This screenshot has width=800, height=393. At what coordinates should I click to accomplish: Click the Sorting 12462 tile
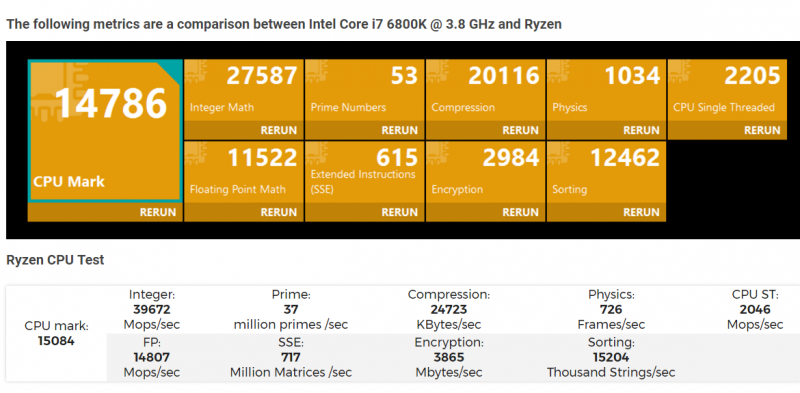pyautogui.click(x=606, y=172)
